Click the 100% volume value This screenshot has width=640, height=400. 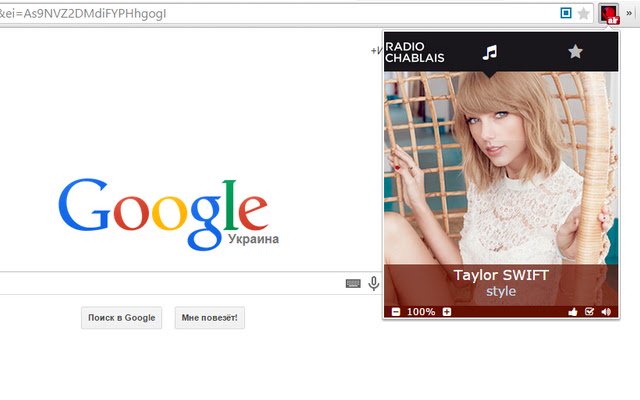click(x=421, y=312)
